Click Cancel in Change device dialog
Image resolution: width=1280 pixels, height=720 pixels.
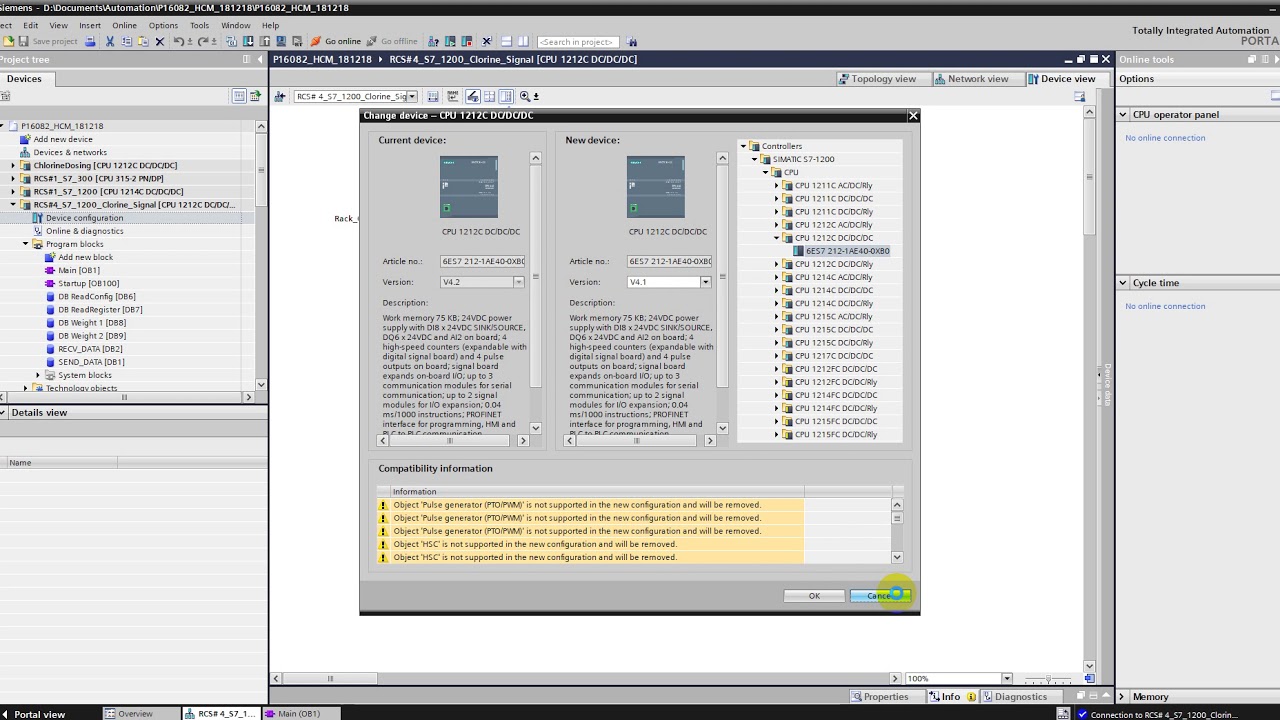pyautogui.click(x=880, y=596)
